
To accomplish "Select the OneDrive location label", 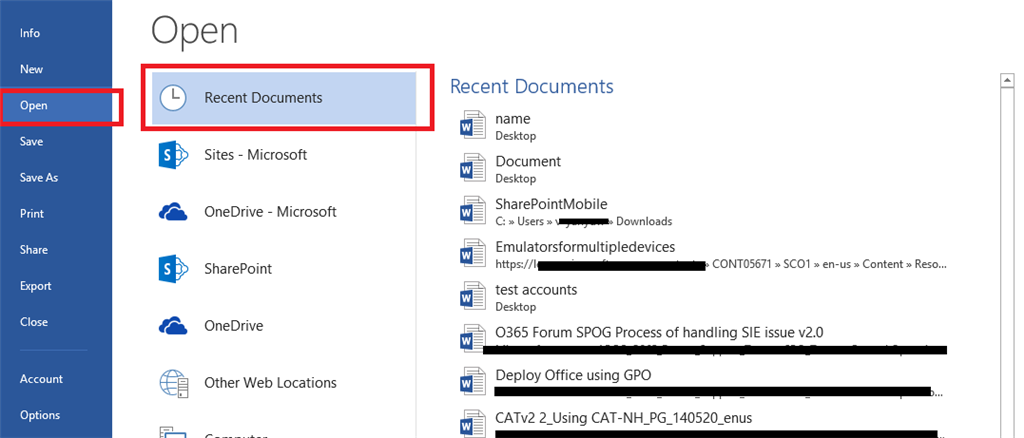I will tap(234, 326).
